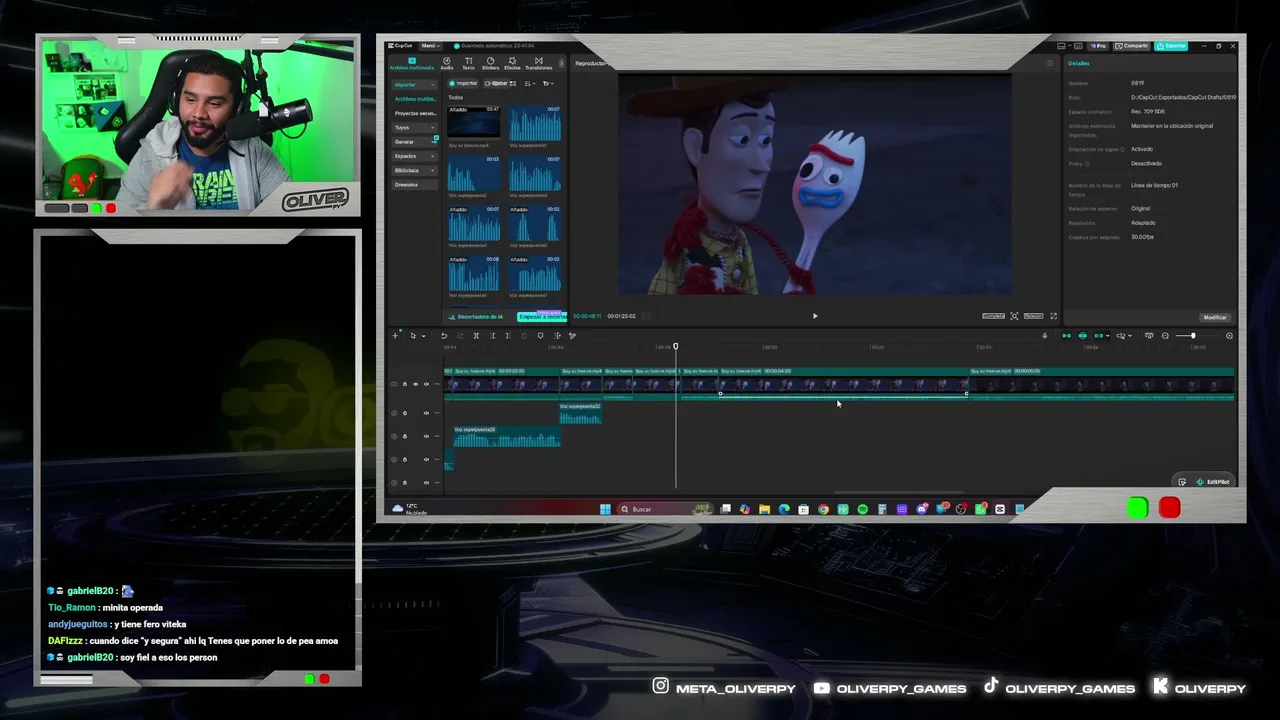The width and height of the screenshot is (1280, 720).
Task: Click the timeline zoom out icon
Action: (1165, 336)
